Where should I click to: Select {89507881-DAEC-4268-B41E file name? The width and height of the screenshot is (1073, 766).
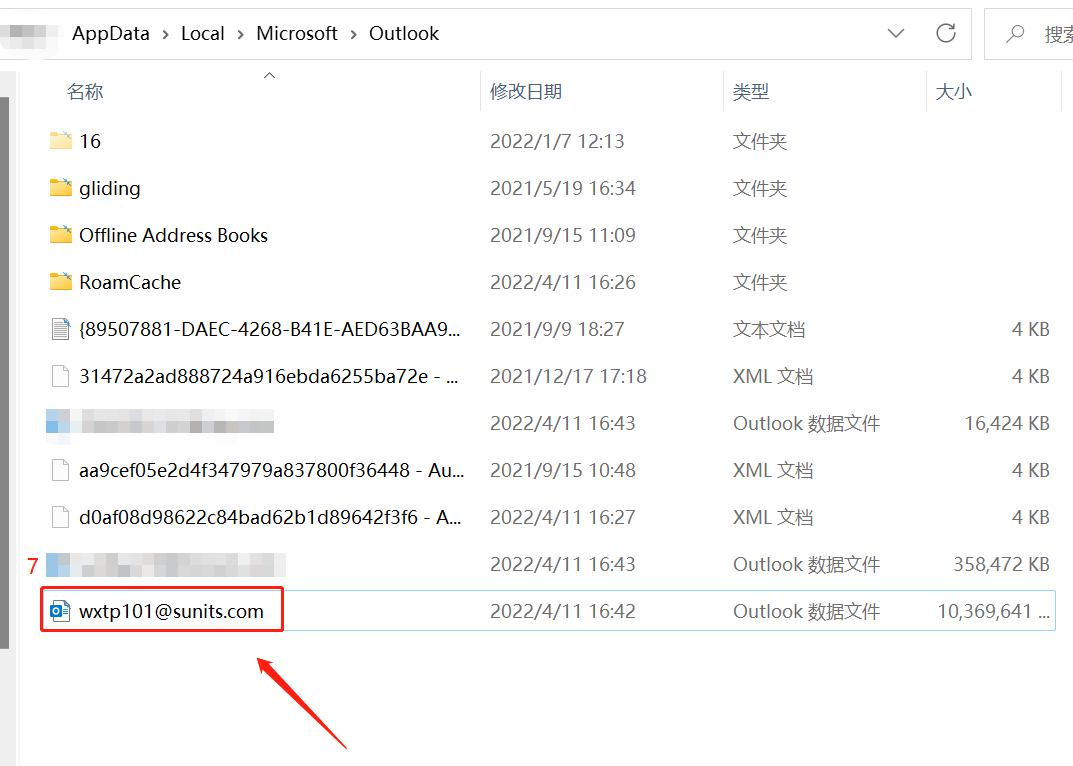click(x=270, y=329)
